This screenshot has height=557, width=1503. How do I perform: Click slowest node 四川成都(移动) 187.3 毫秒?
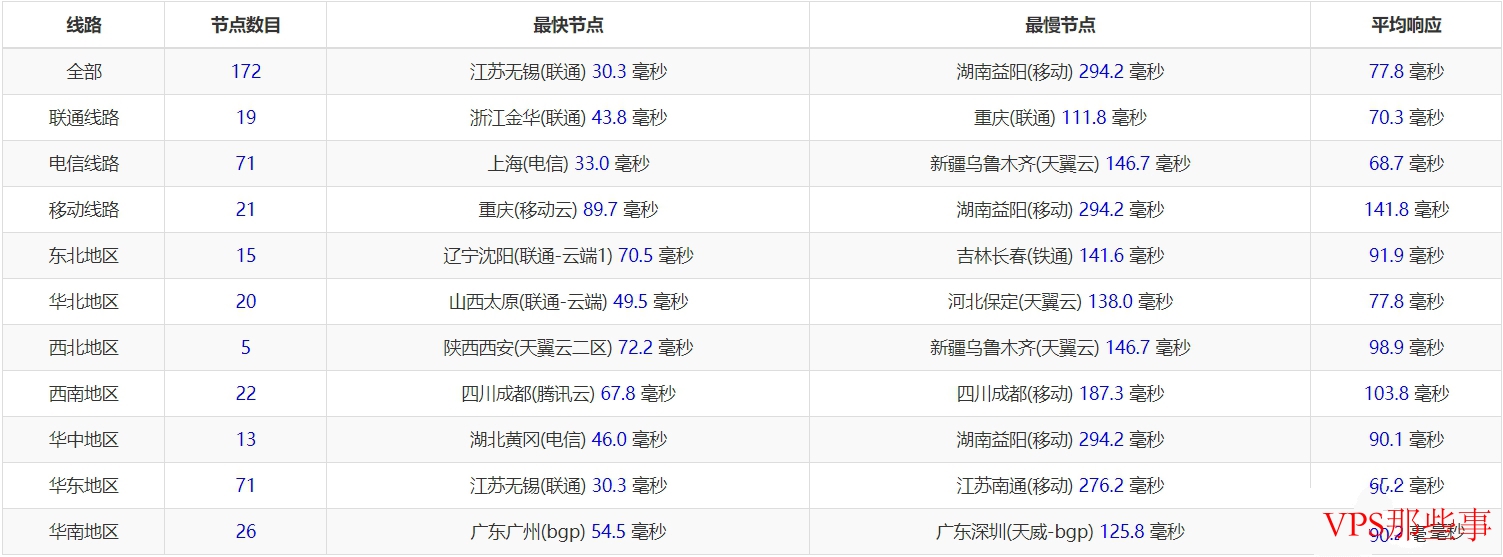(x=1060, y=394)
